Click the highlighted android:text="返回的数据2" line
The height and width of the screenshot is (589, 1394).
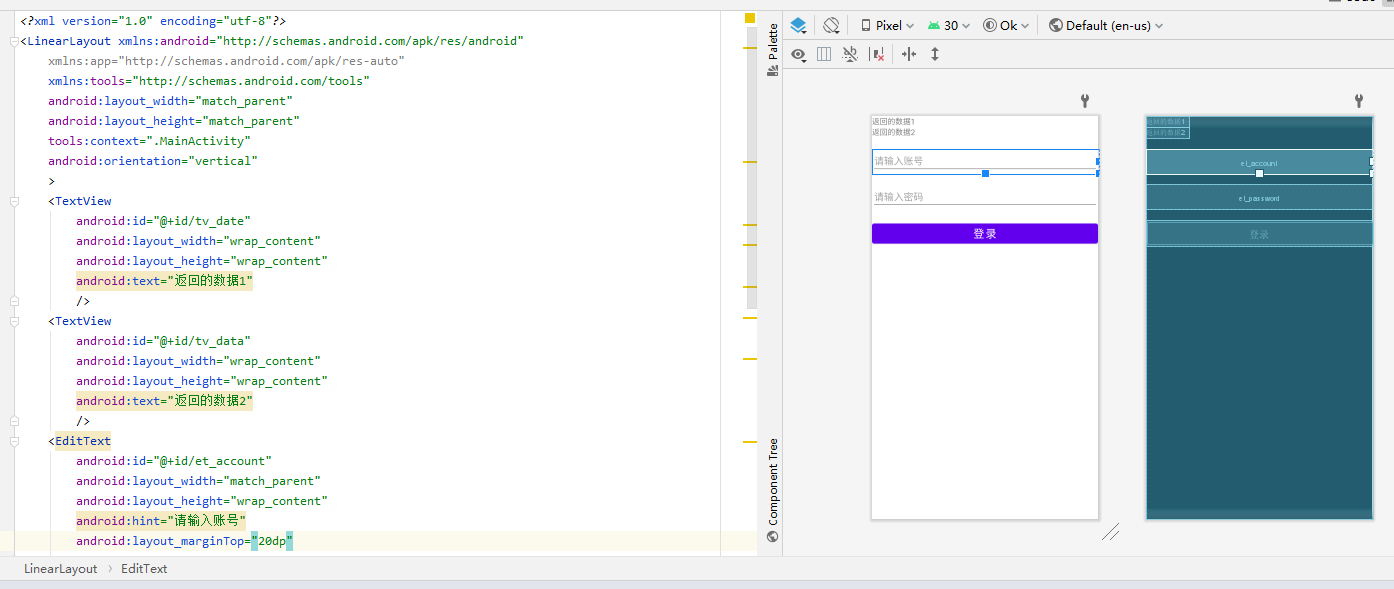(x=165, y=401)
